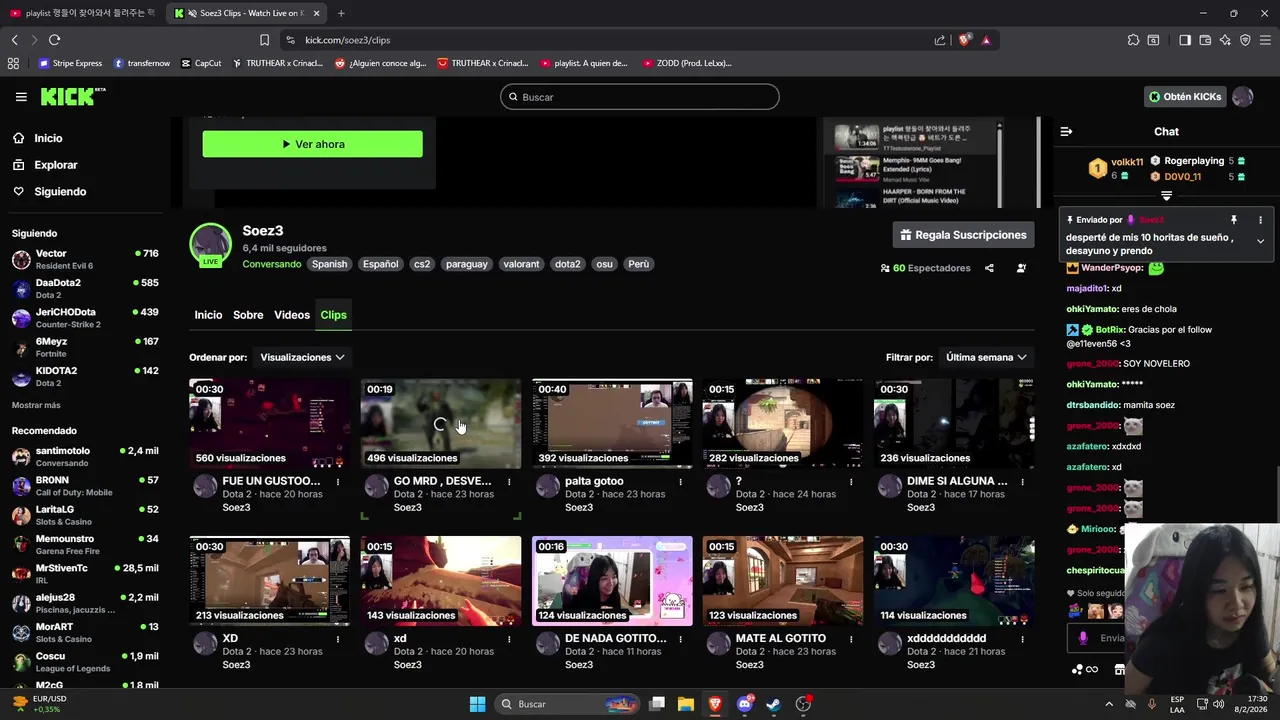The image size is (1280, 720).
Task: Open Ordenar por Visualizaciones dropdown
Action: pos(302,357)
